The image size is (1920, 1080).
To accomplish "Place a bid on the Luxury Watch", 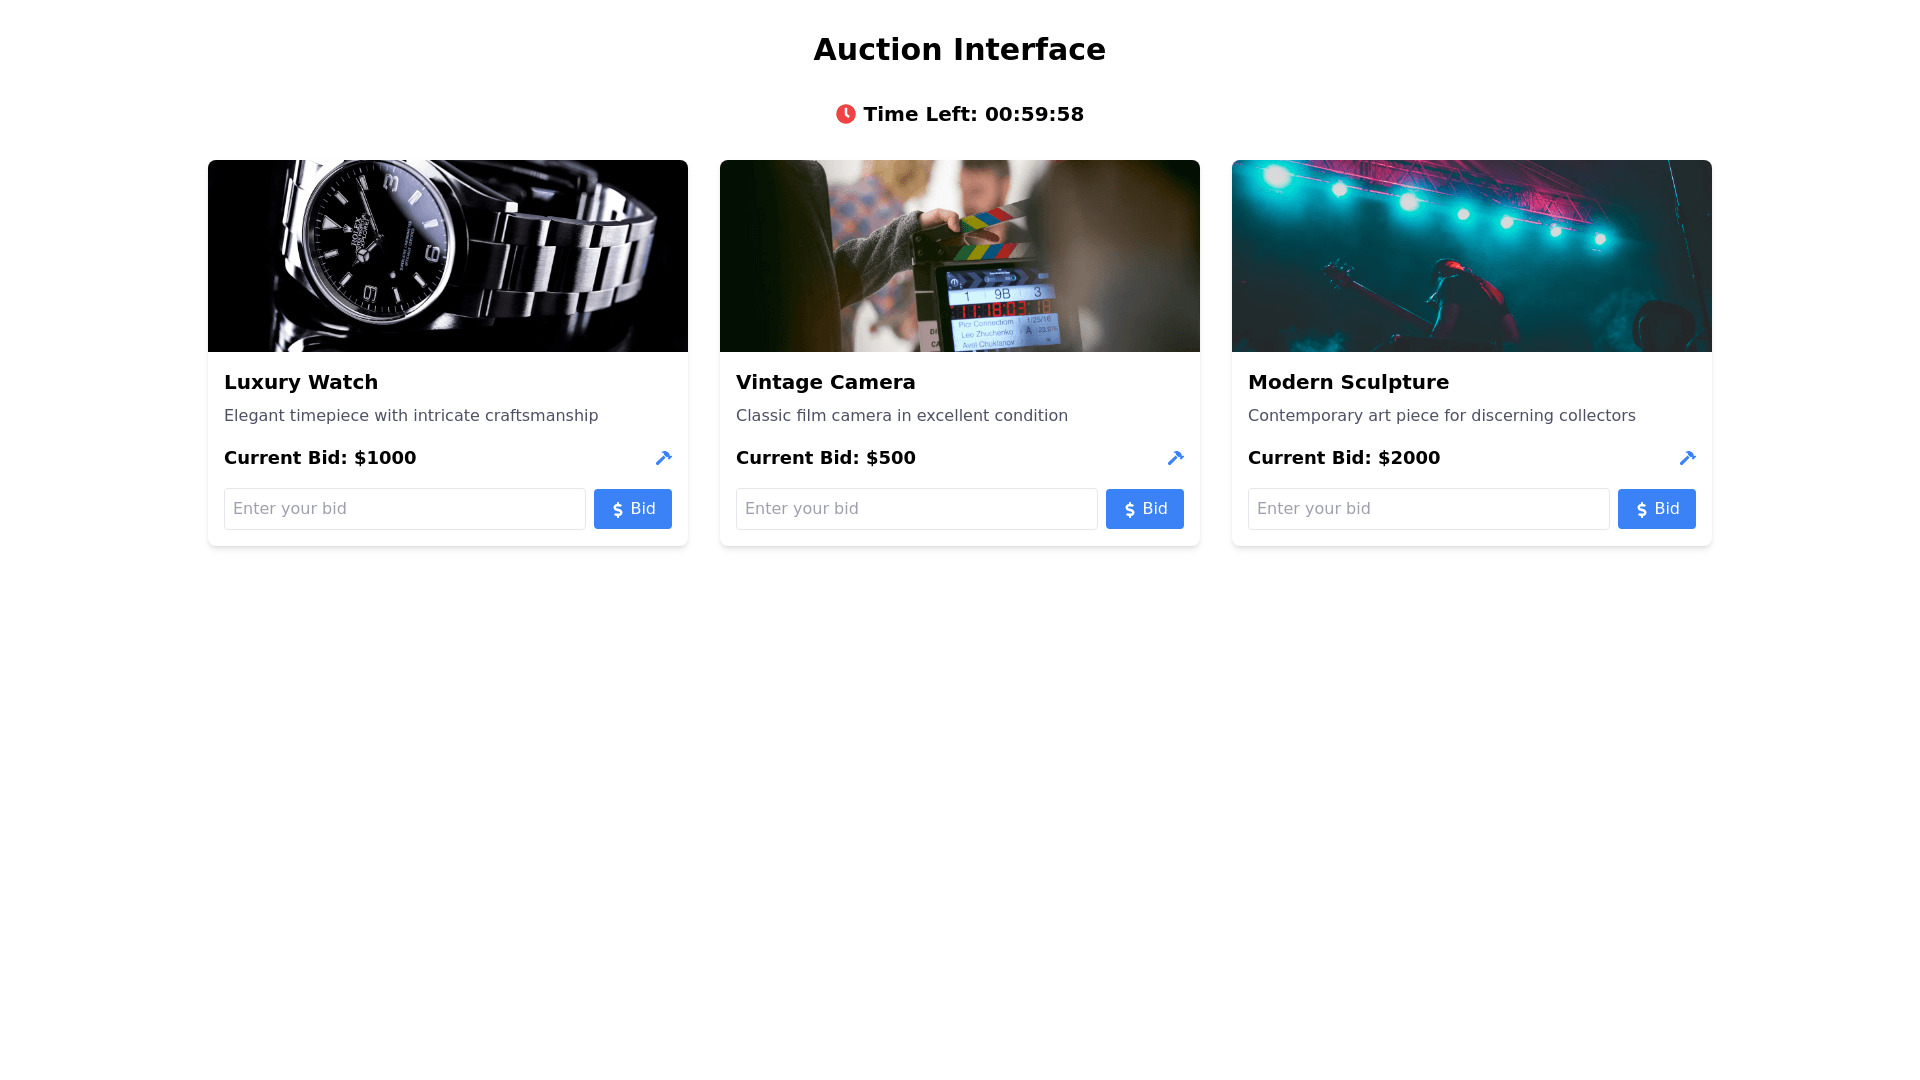I will coord(633,509).
